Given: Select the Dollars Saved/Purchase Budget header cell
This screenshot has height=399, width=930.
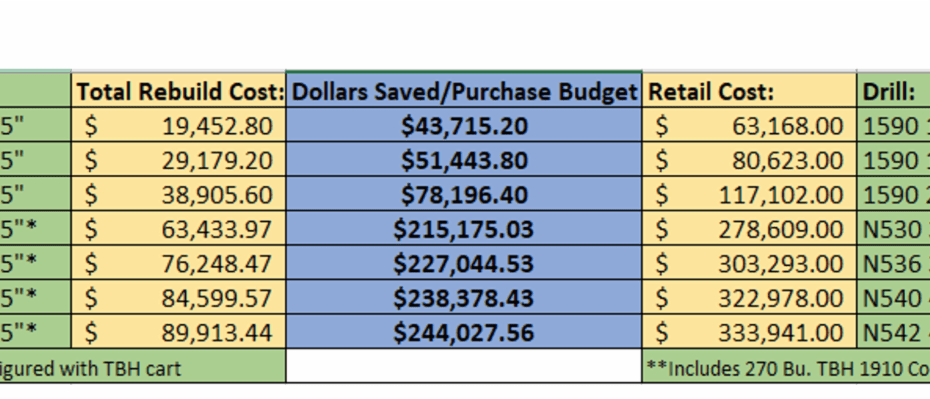Looking at the screenshot, I should 464,91.
